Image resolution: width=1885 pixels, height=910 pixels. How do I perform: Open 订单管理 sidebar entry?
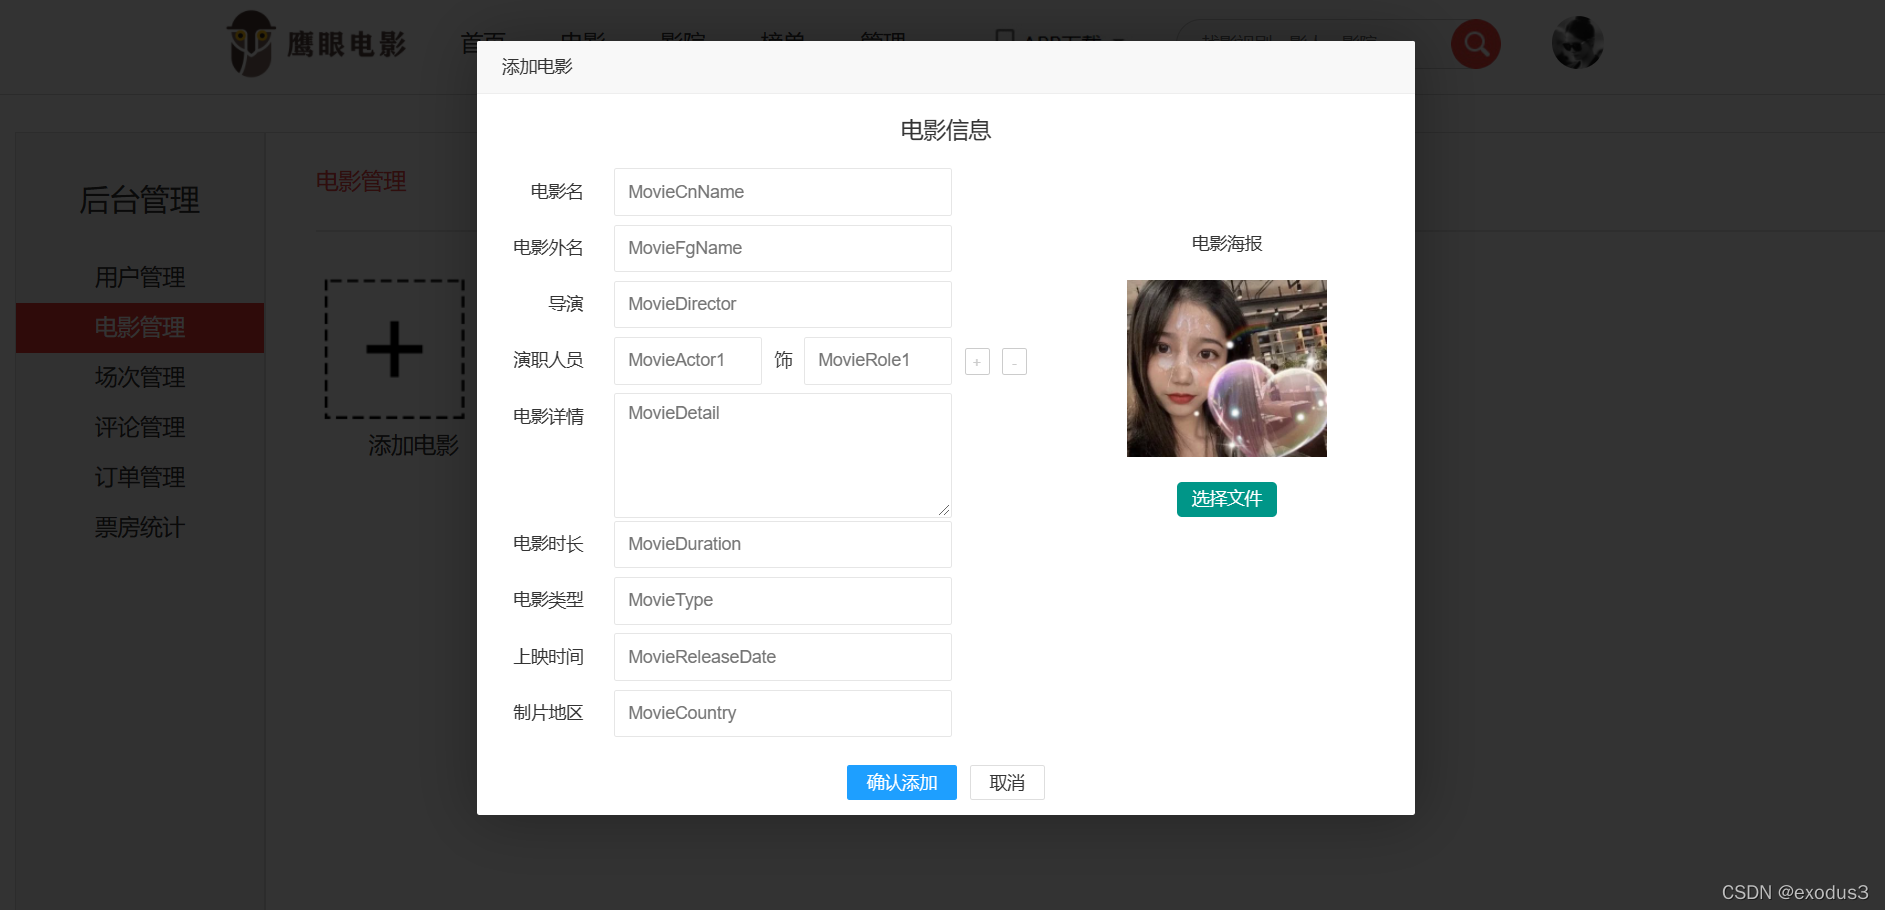point(139,477)
